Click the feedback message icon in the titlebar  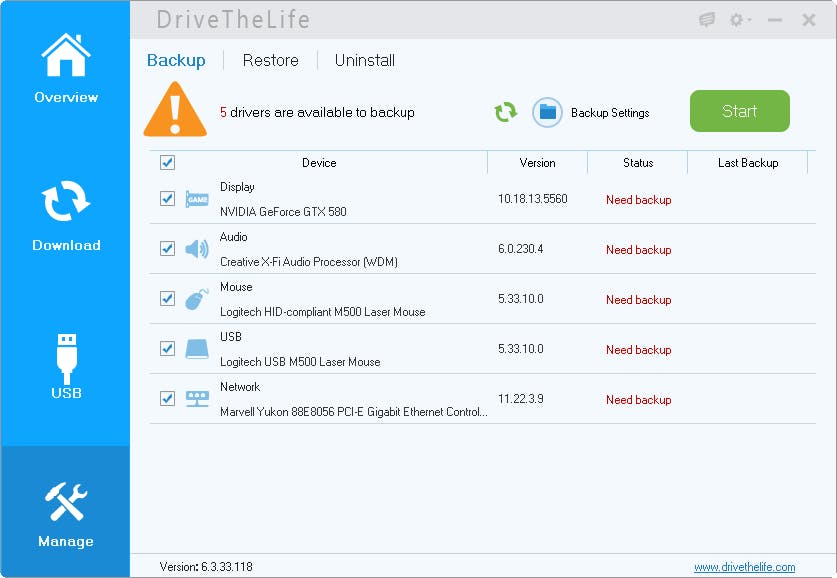tap(707, 19)
